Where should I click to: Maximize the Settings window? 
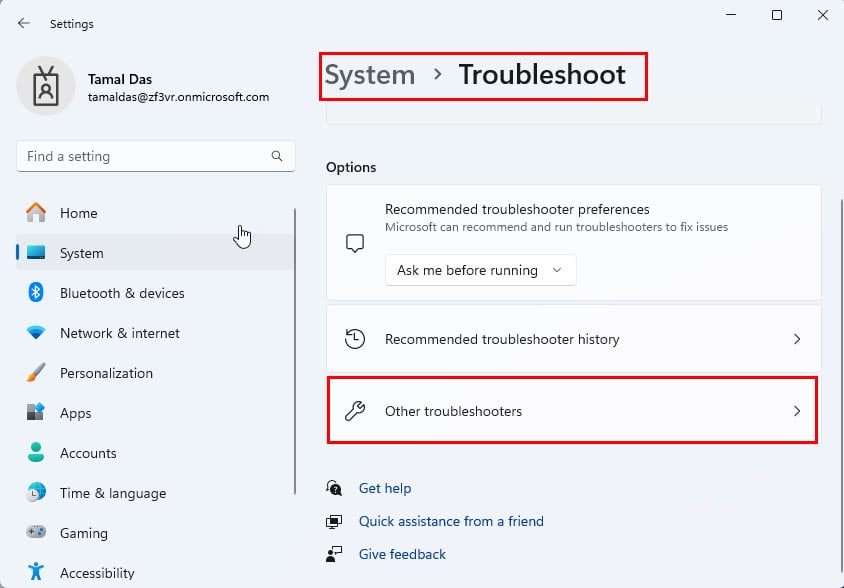point(777,15)
